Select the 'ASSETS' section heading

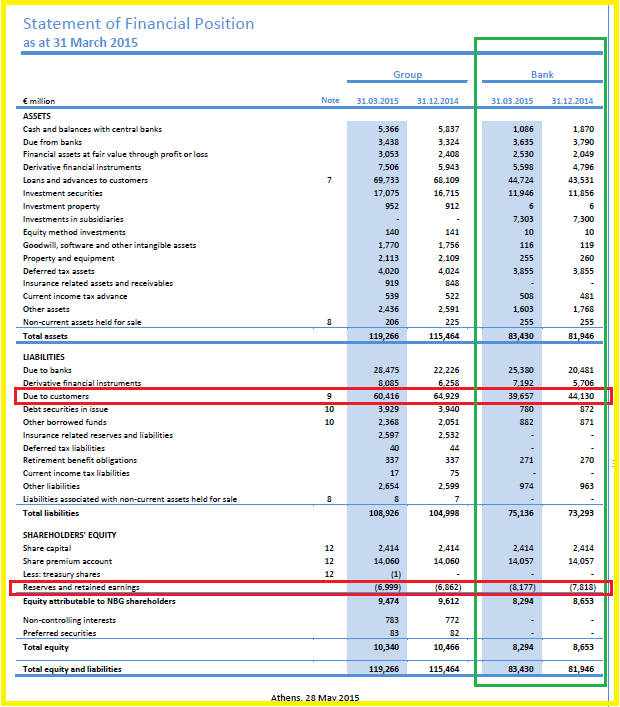point(39,116)
